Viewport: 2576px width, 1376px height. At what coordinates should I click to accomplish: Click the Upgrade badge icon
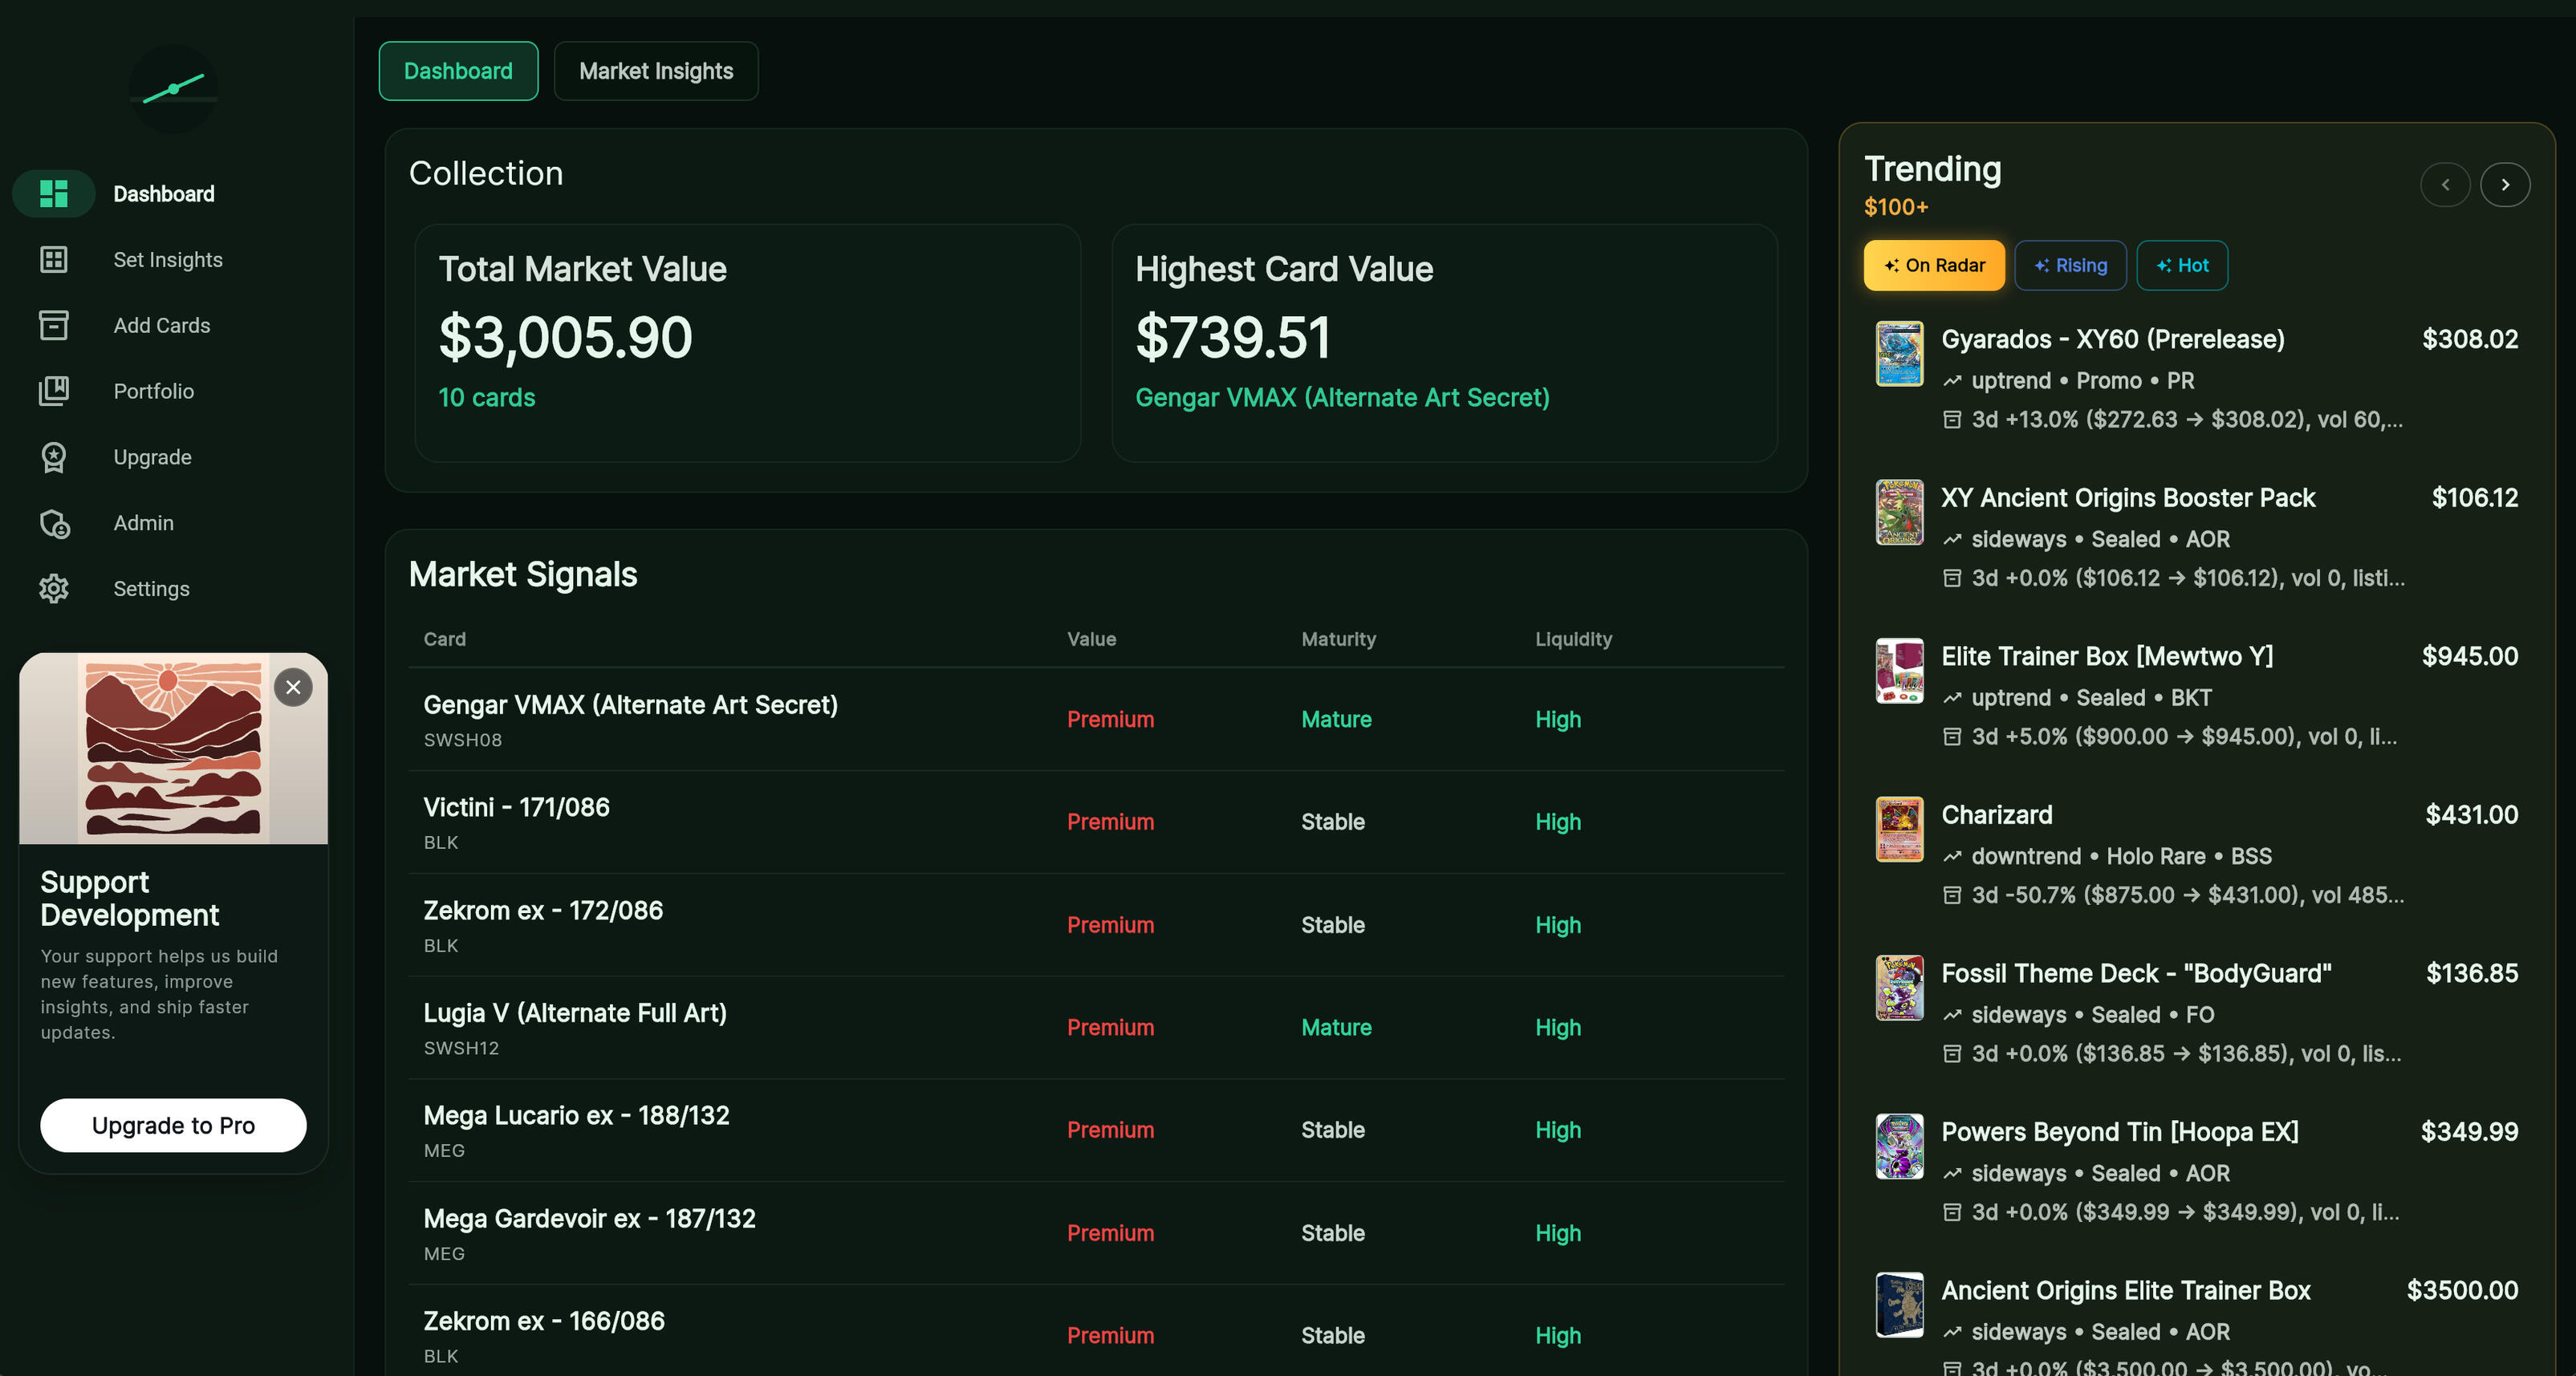coord(54,457)
